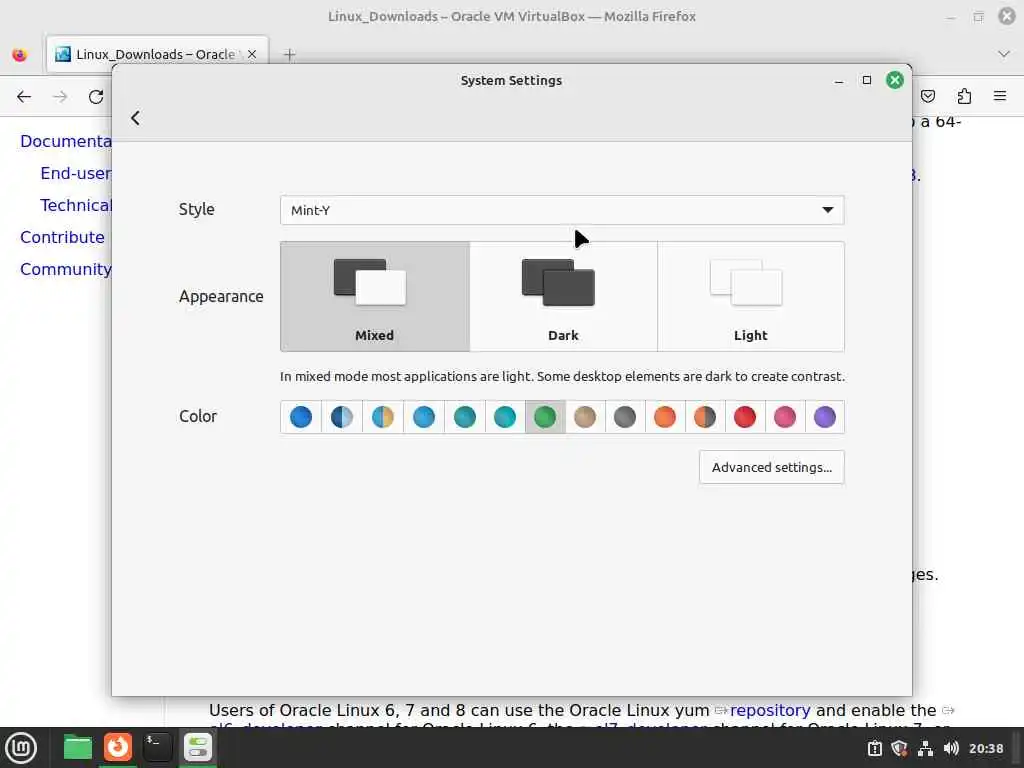Open the Documentation link in Firefox

66,142
